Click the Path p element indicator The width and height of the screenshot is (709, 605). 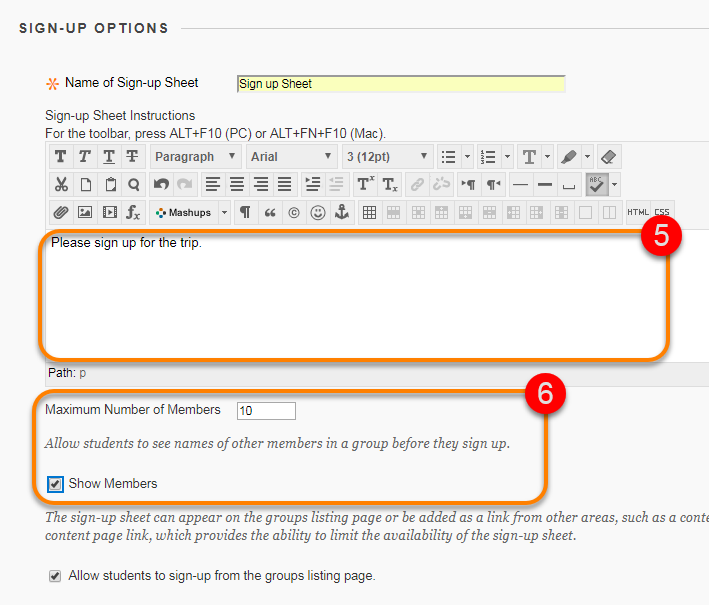click(x=83, y=373)
